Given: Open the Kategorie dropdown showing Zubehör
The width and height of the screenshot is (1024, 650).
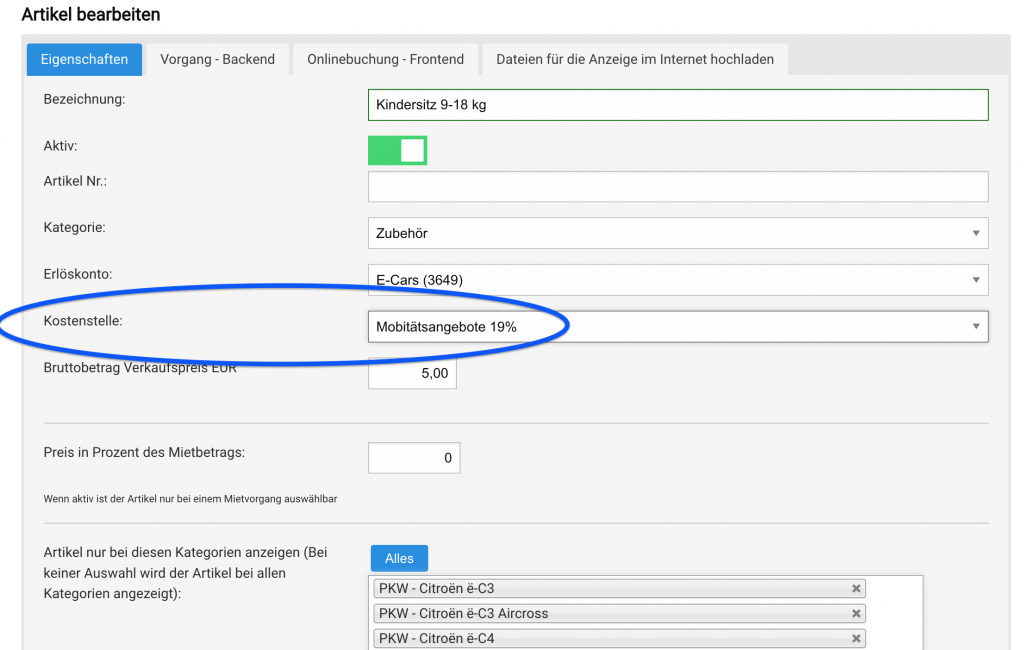Looking at the screenshot, I should coord(678,233).
